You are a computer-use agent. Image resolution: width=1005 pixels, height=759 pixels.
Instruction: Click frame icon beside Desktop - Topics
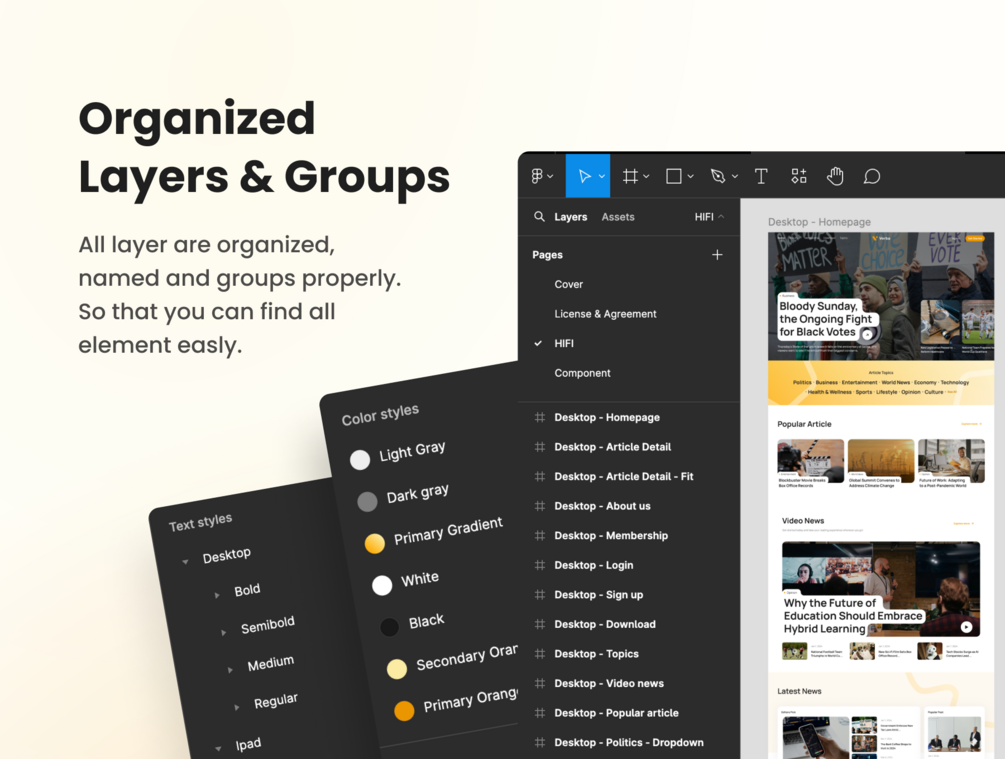[540, 653]
